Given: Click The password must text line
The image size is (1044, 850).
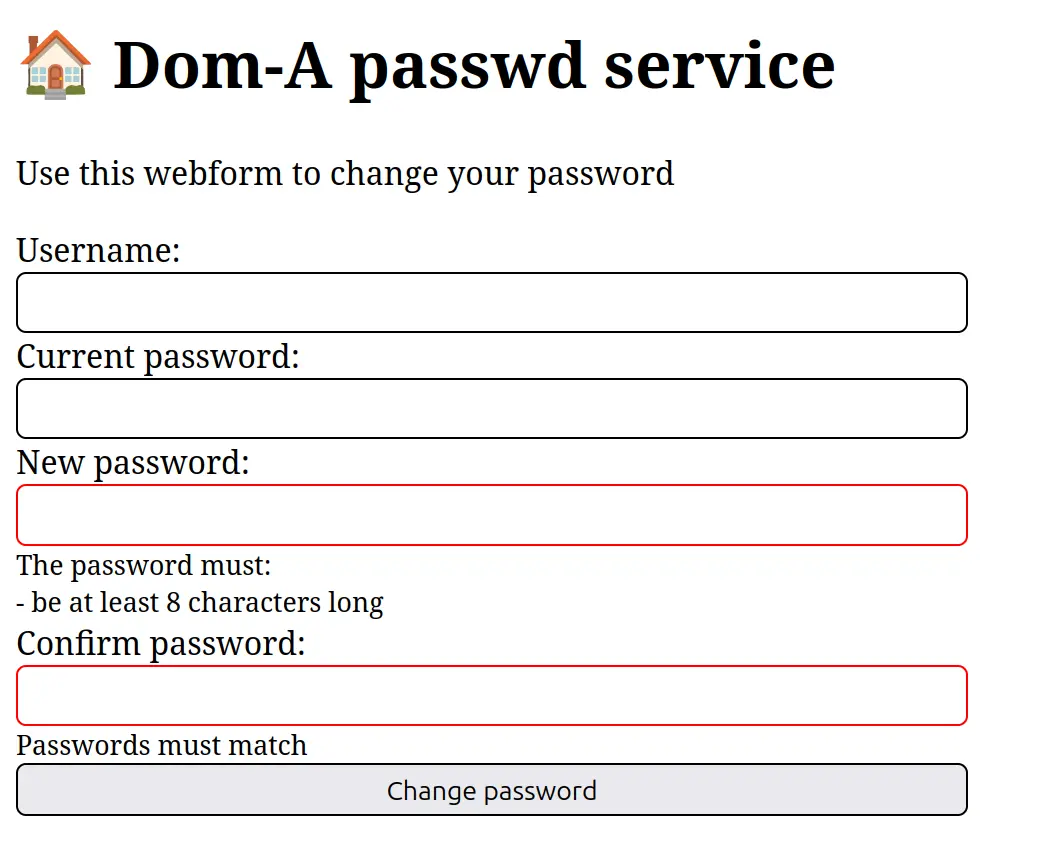Looking at the screenshot, I should point(143,566).
